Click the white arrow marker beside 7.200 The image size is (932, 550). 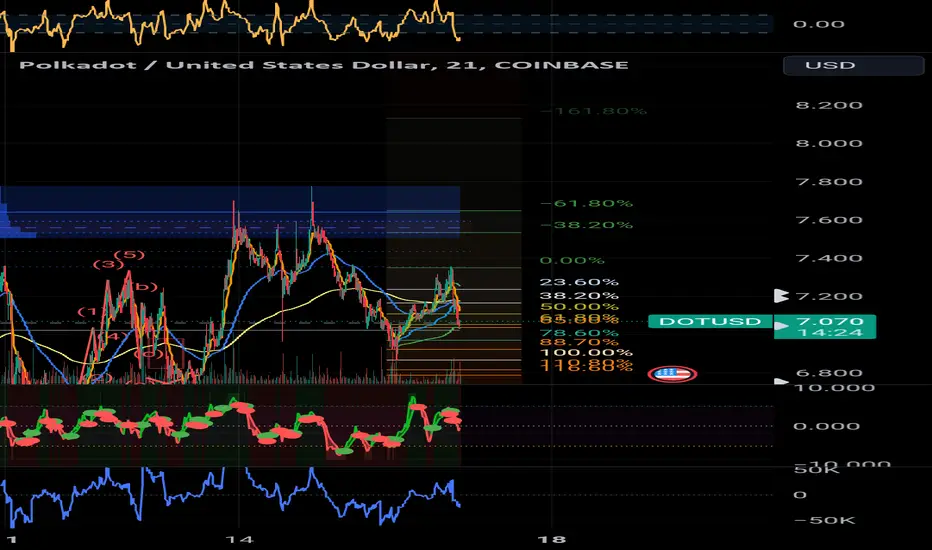point(781,296)
